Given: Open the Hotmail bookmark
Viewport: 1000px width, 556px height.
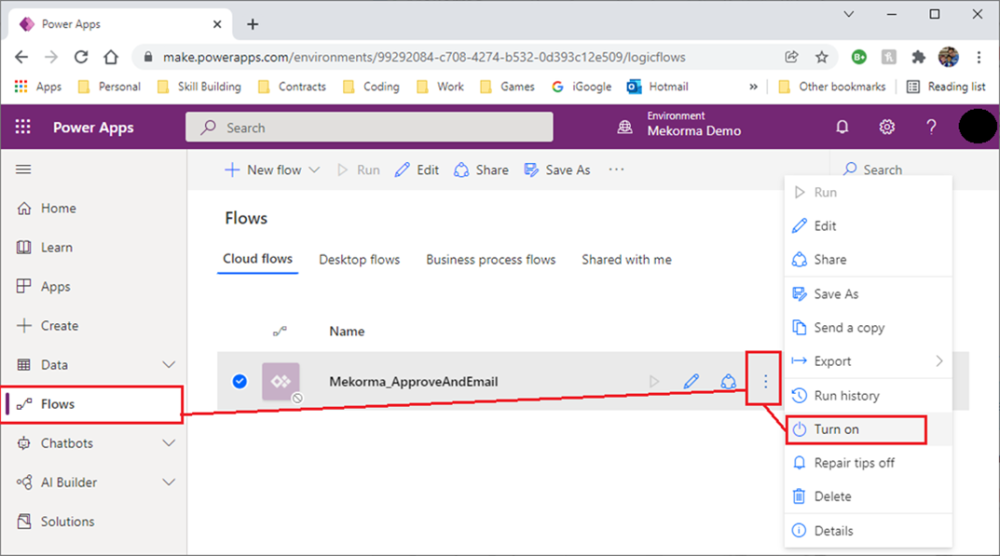Looking at the screenshot, I should (658, 87).
